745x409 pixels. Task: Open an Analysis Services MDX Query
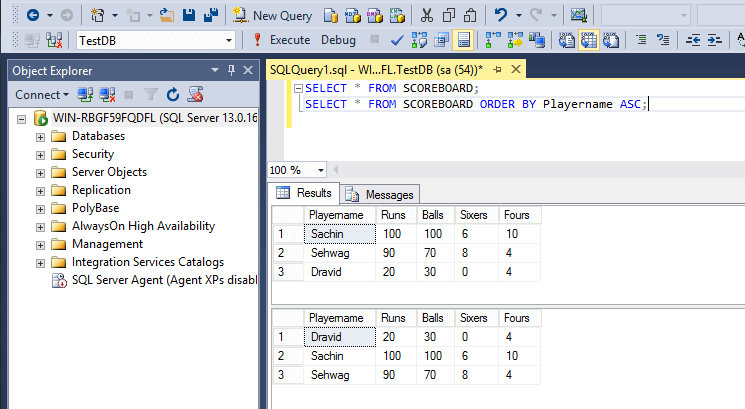click(x=353, y=16)
